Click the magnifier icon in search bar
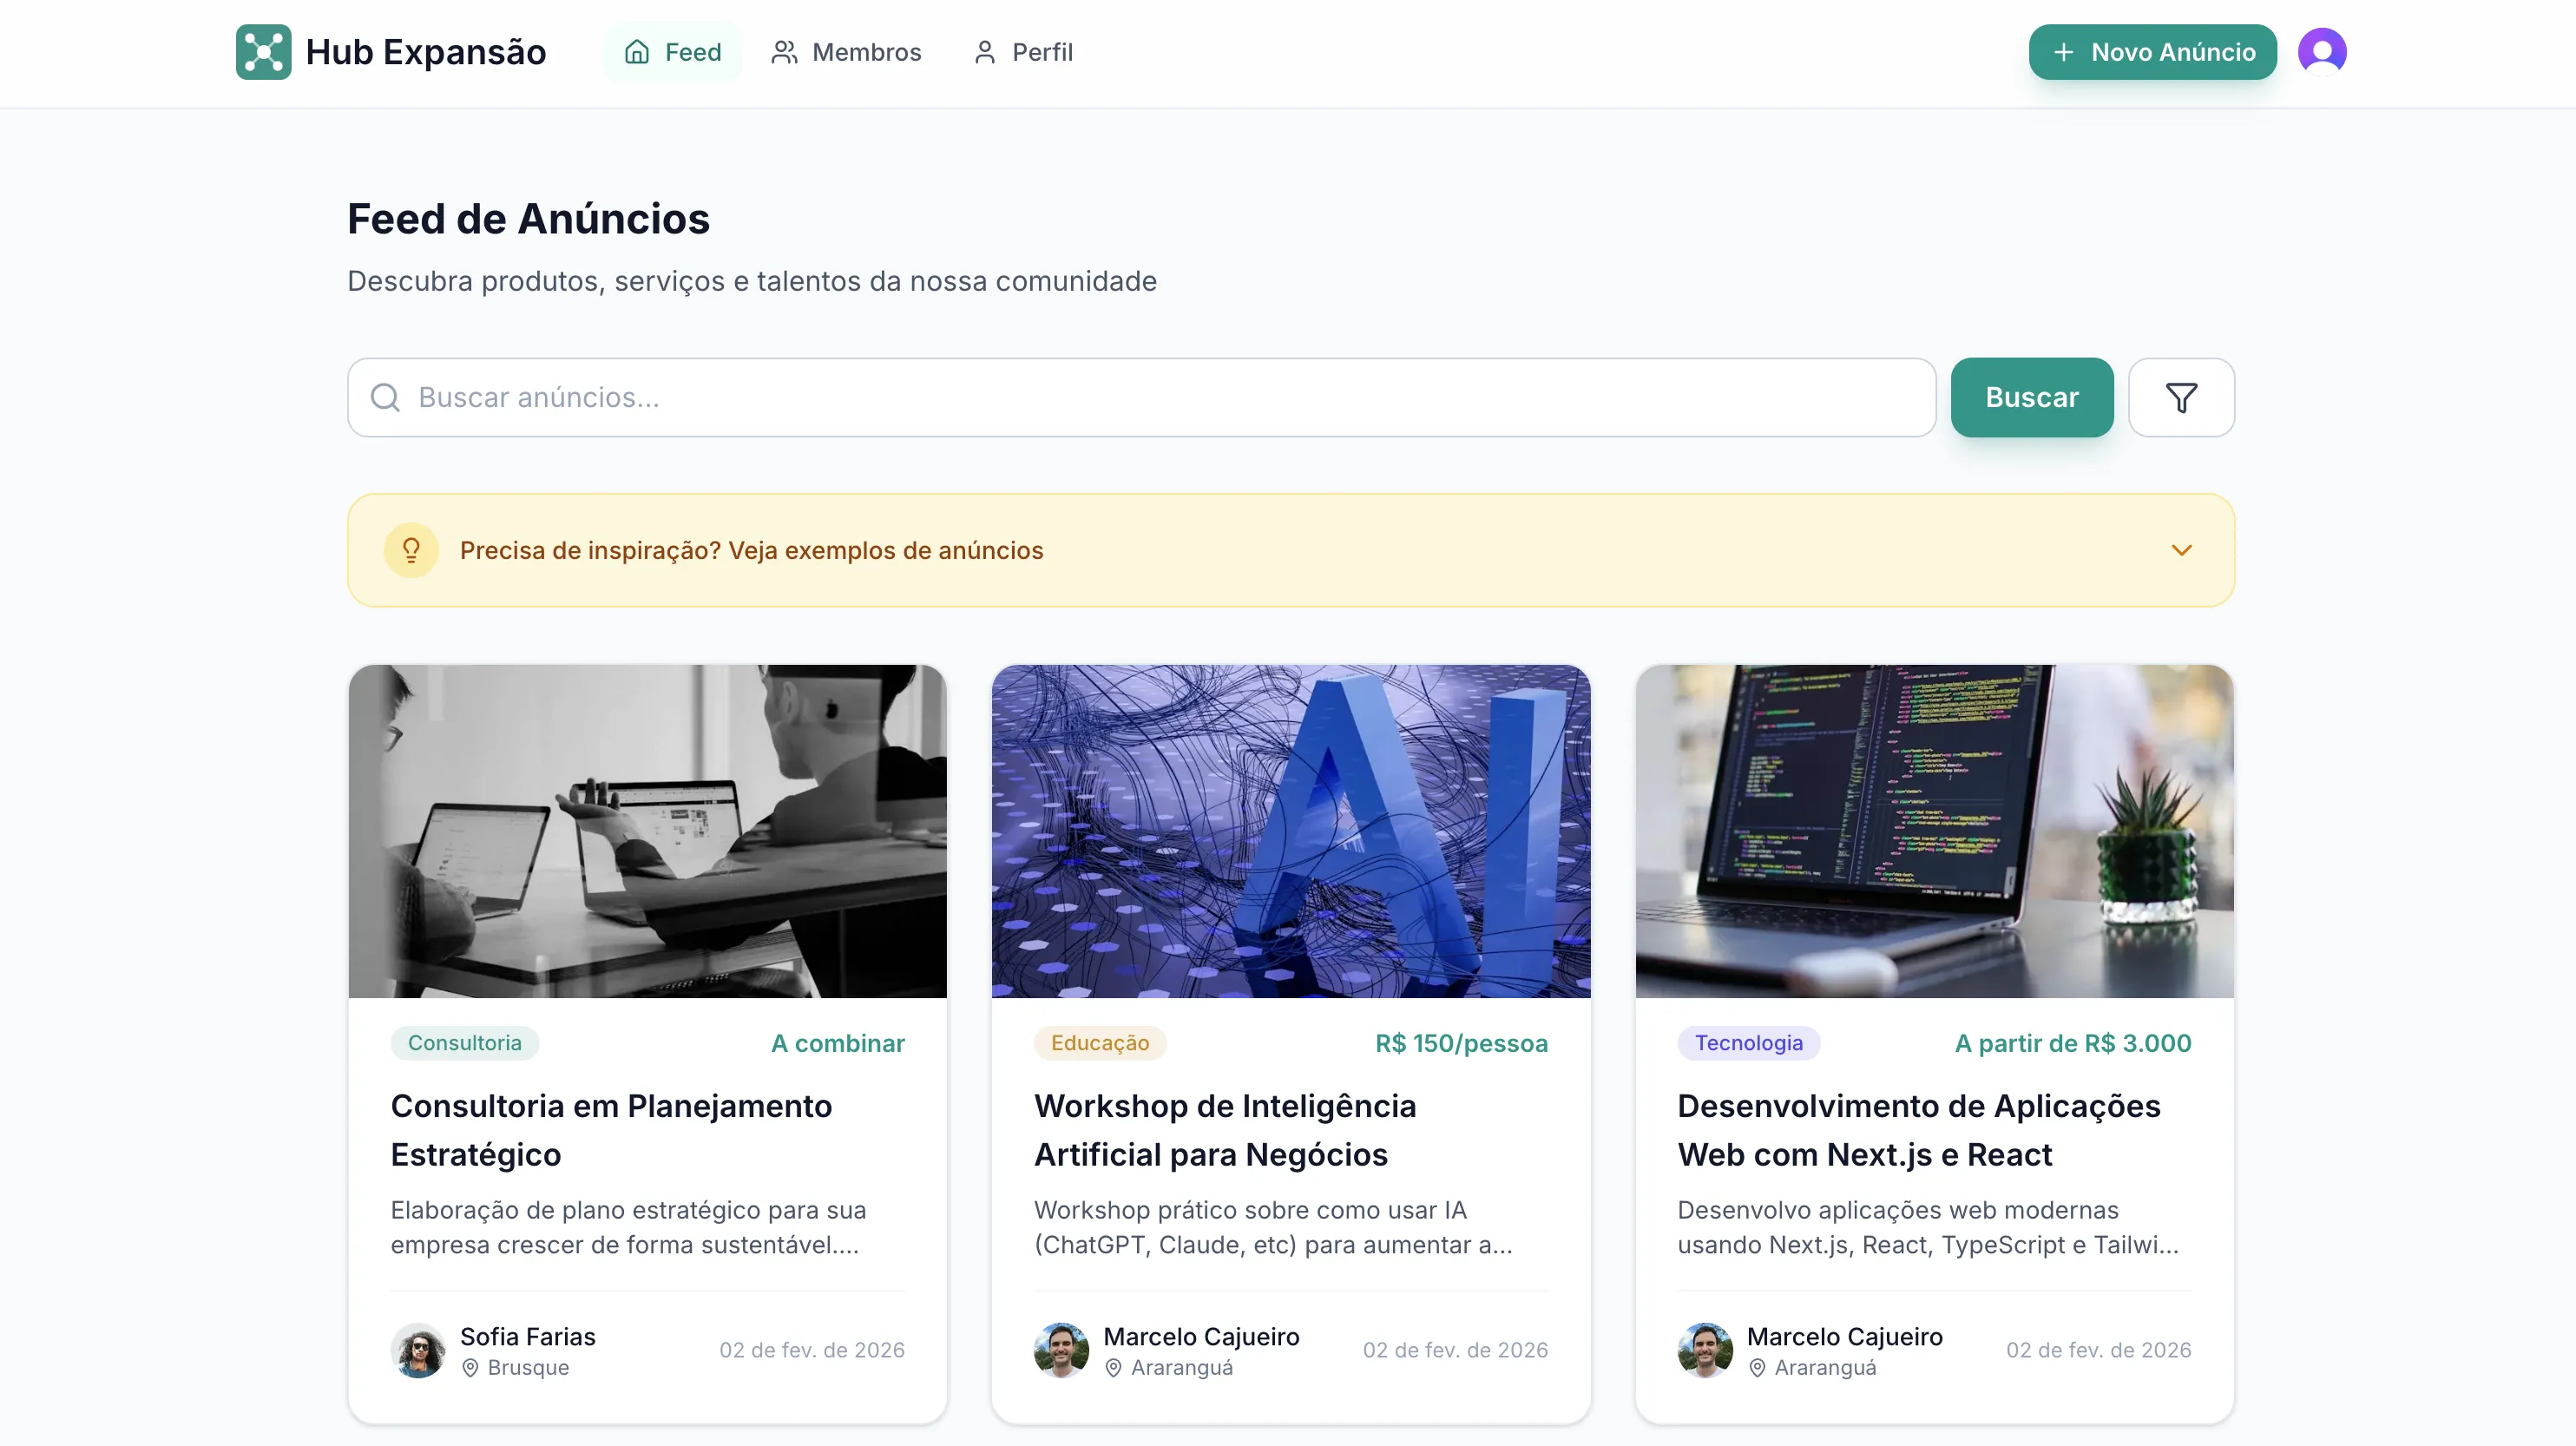 [385, 397]
